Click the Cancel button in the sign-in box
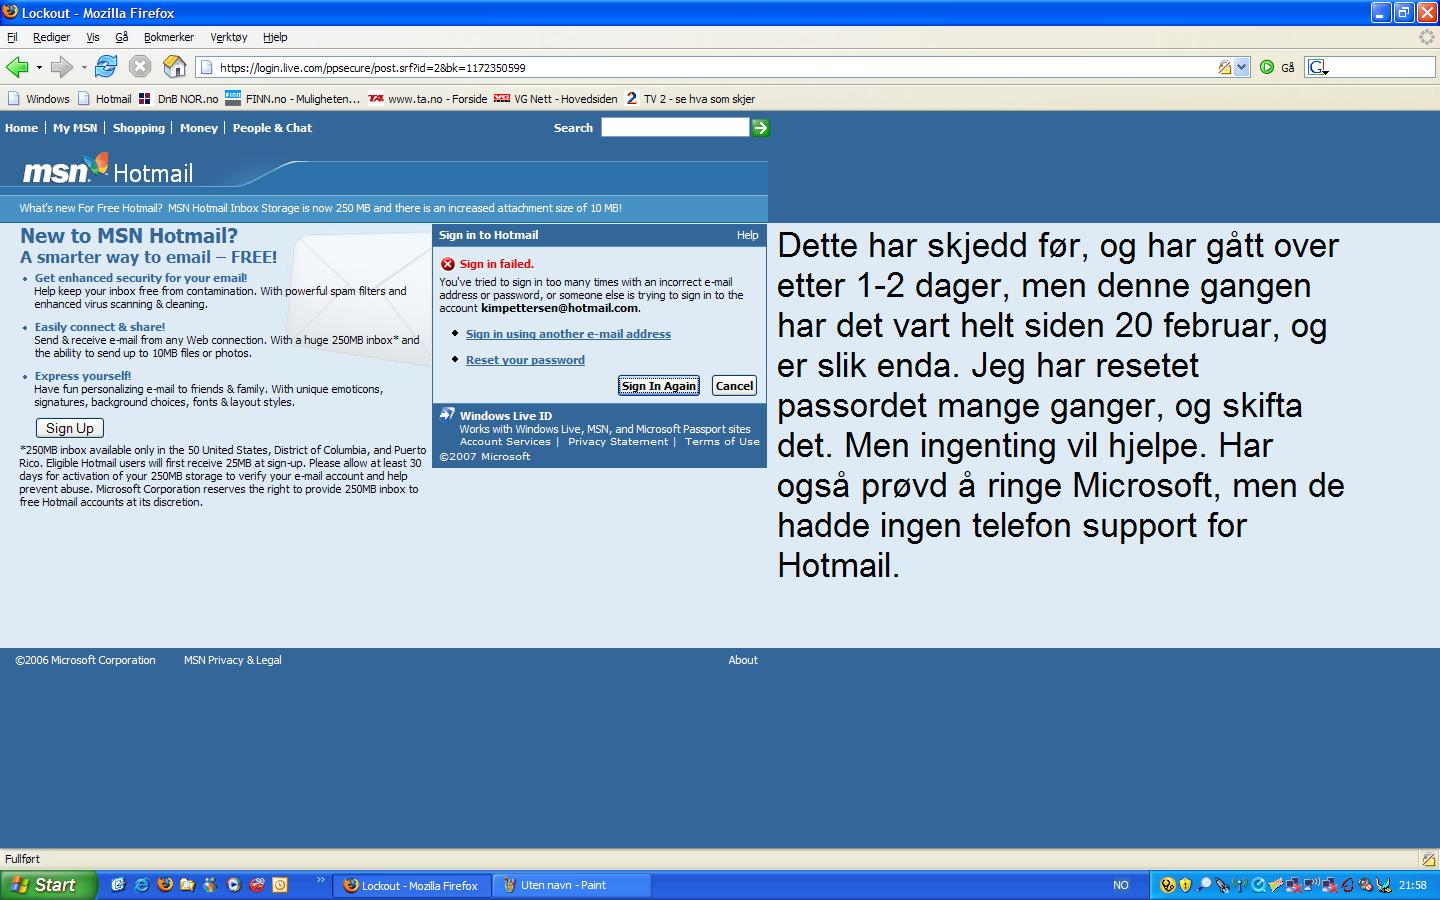This screenshot has height=900, width=1440. (734, 386)
